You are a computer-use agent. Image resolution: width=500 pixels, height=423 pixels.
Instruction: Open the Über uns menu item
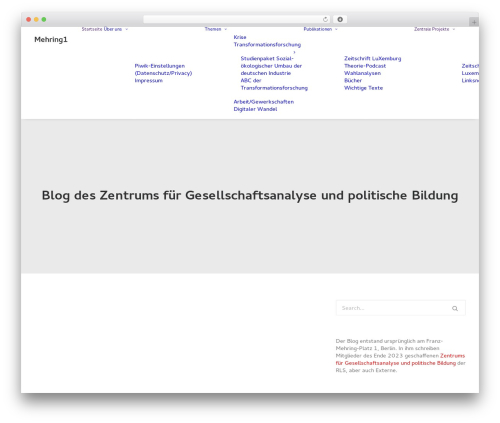[x=113, y=29]
